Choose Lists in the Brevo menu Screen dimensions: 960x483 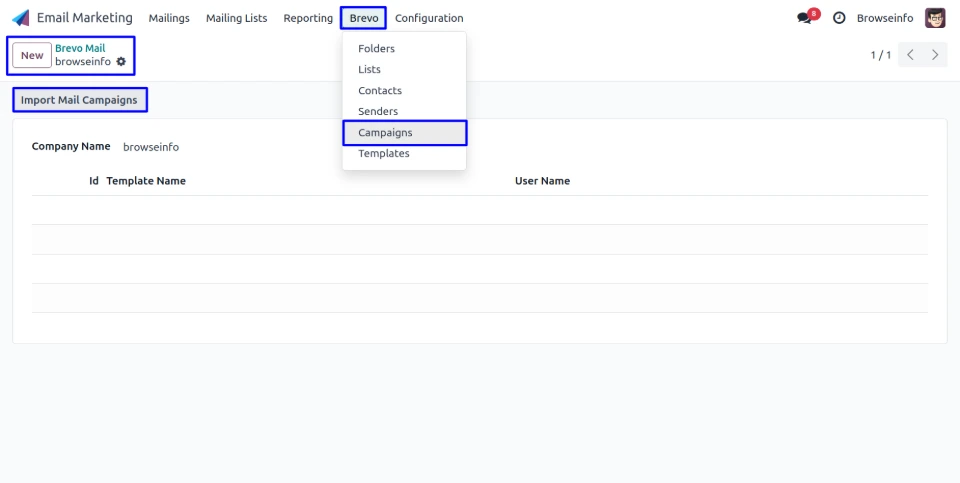pyautogui.click(x=369, y=70)
